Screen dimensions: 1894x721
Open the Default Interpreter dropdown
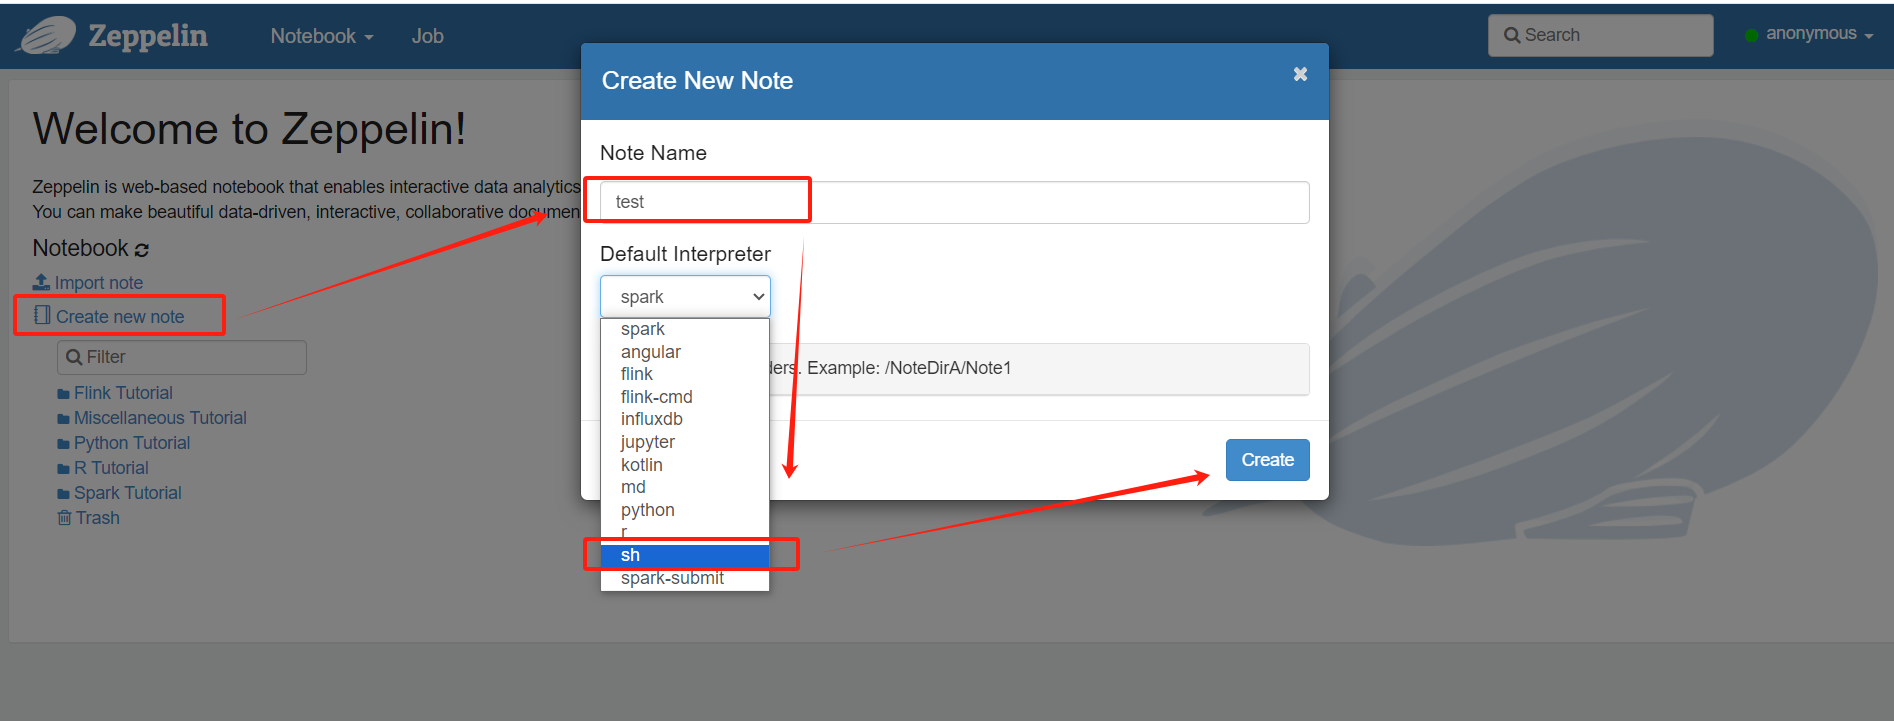point(685,297)
